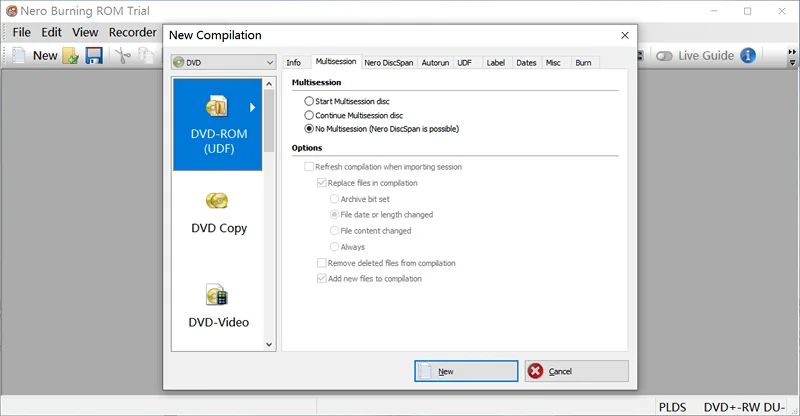Screen dimensions: 800x416
Task: Switch to the Multisession tab
Action: point(336,62)
